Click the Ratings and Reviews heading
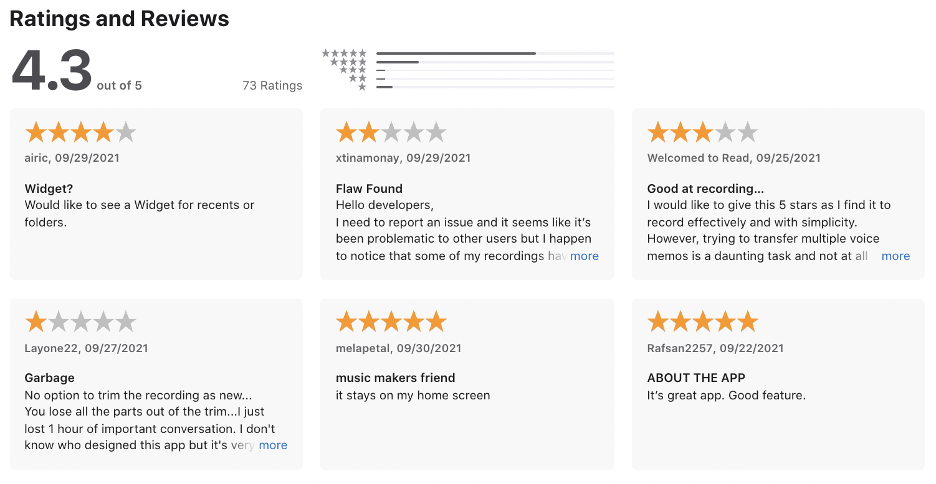Viewport: 936px width, 484px height. pyautogui.click(x=119, y=19)
